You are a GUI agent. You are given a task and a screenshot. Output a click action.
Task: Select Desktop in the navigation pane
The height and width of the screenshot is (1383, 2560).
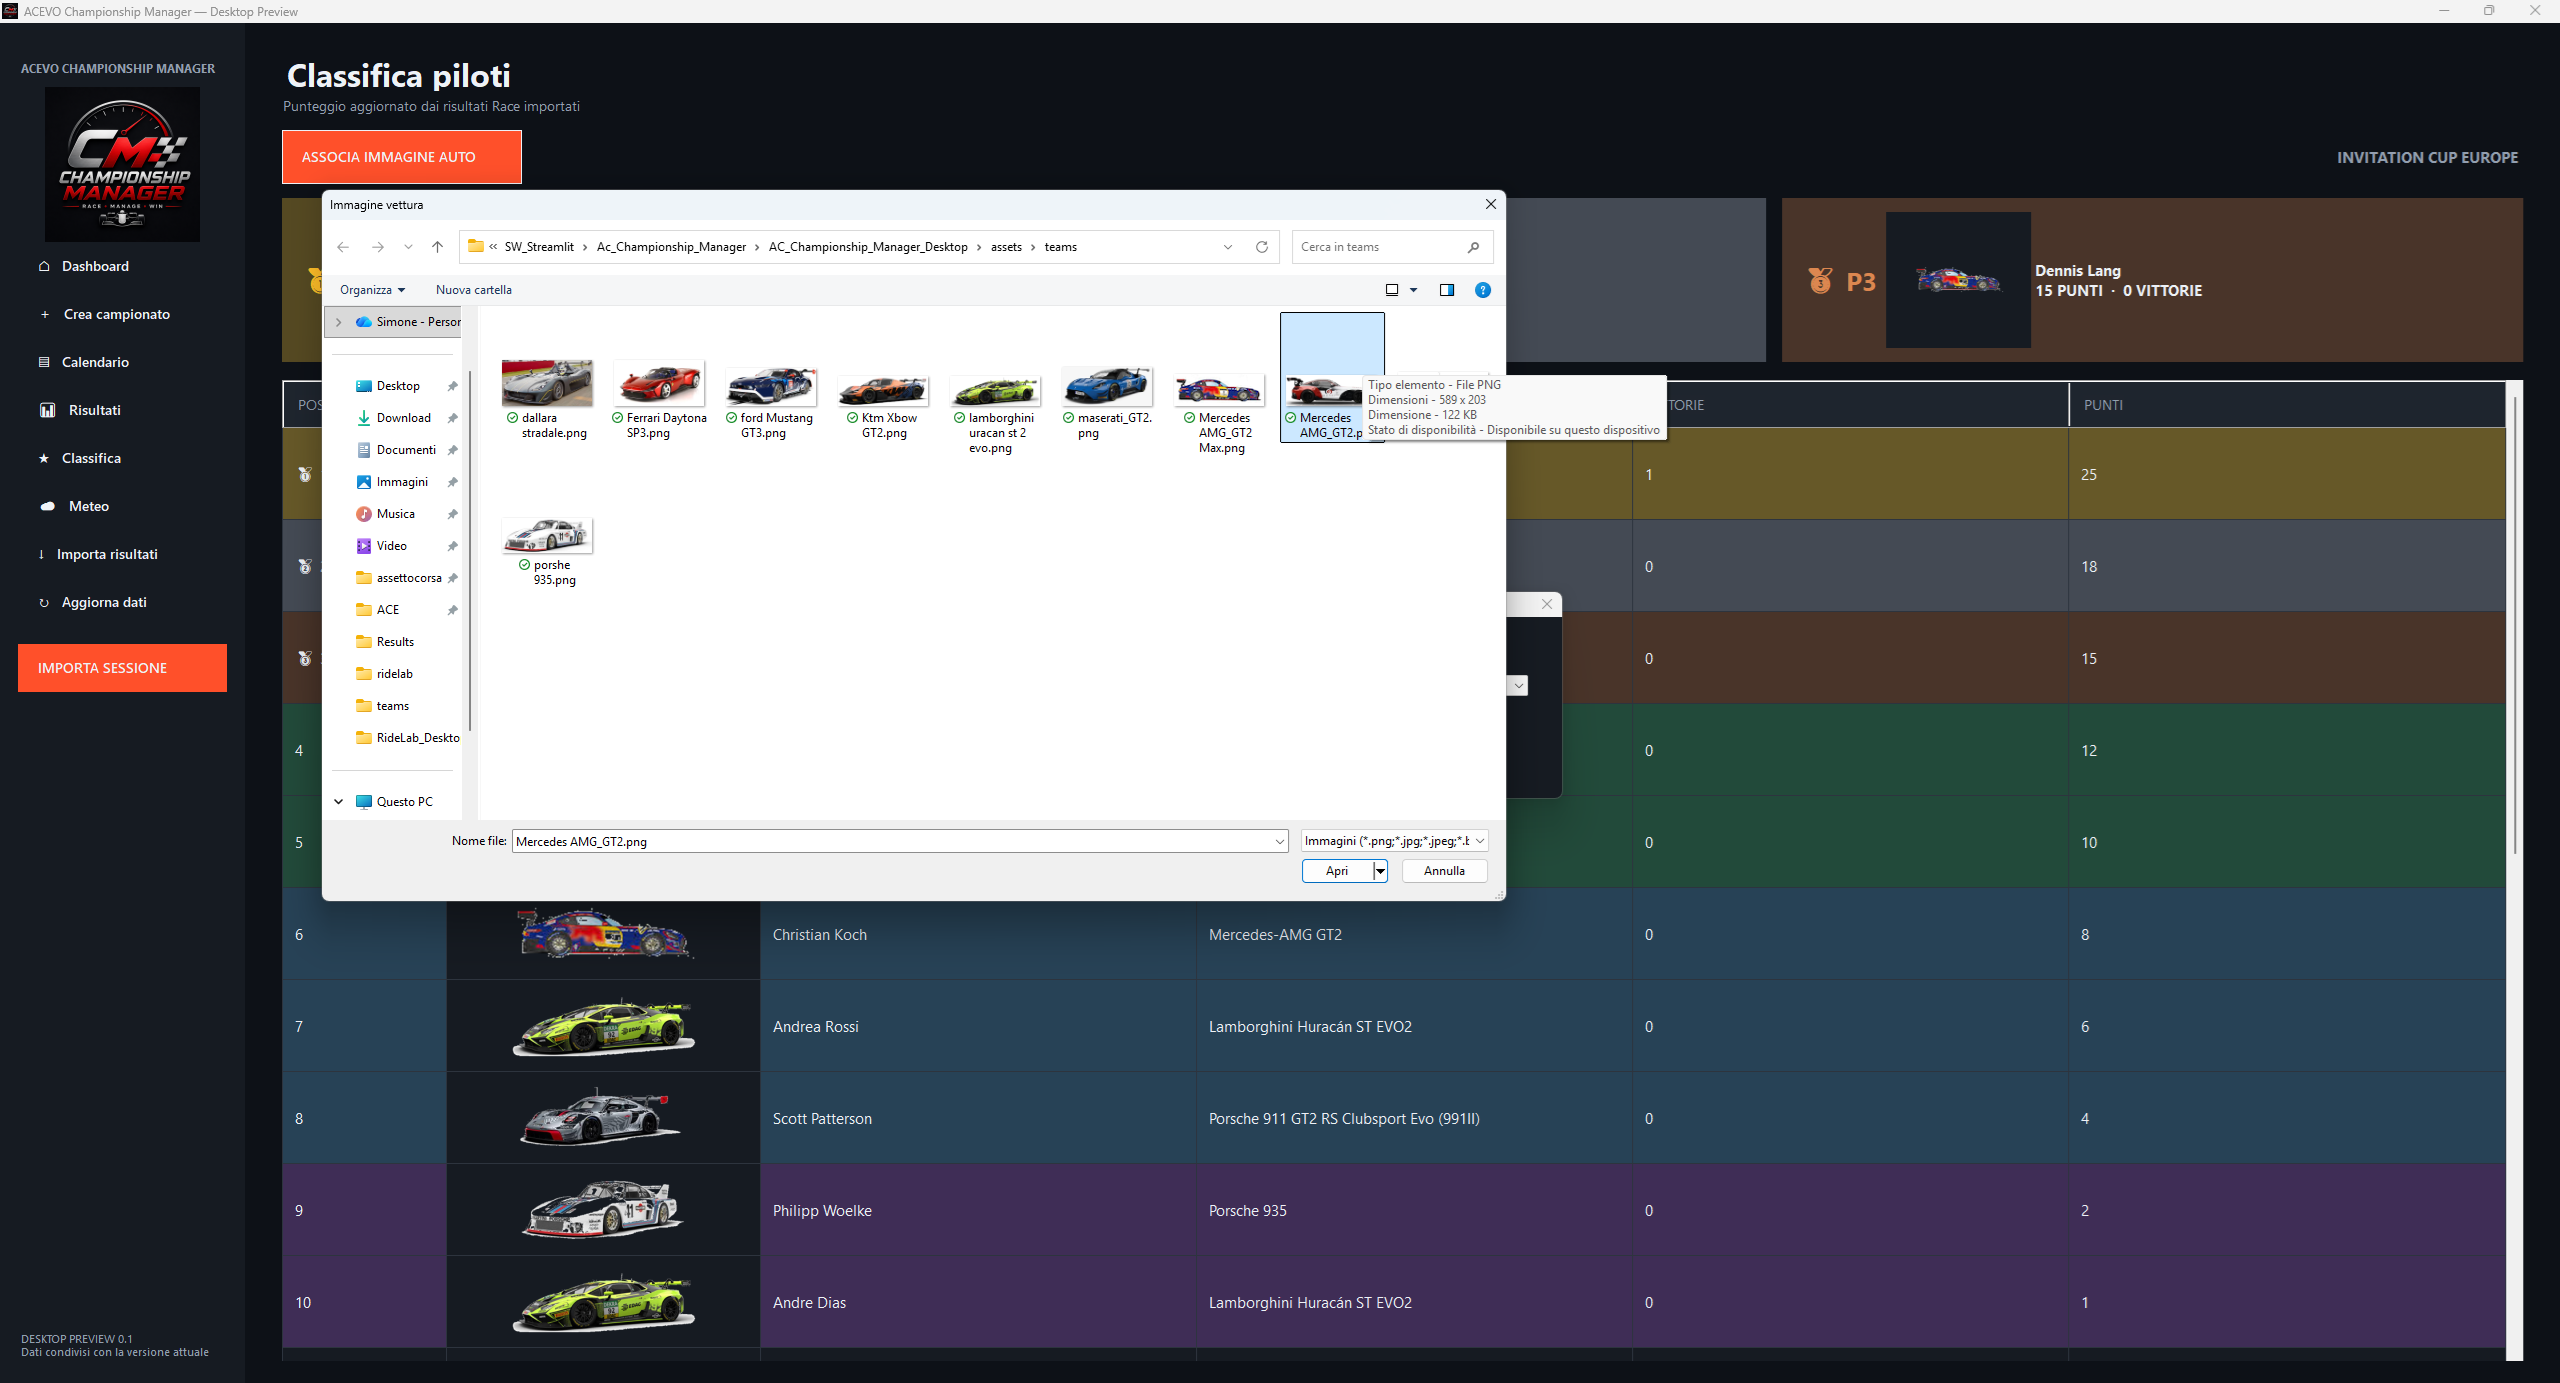[x=398, y=386]
